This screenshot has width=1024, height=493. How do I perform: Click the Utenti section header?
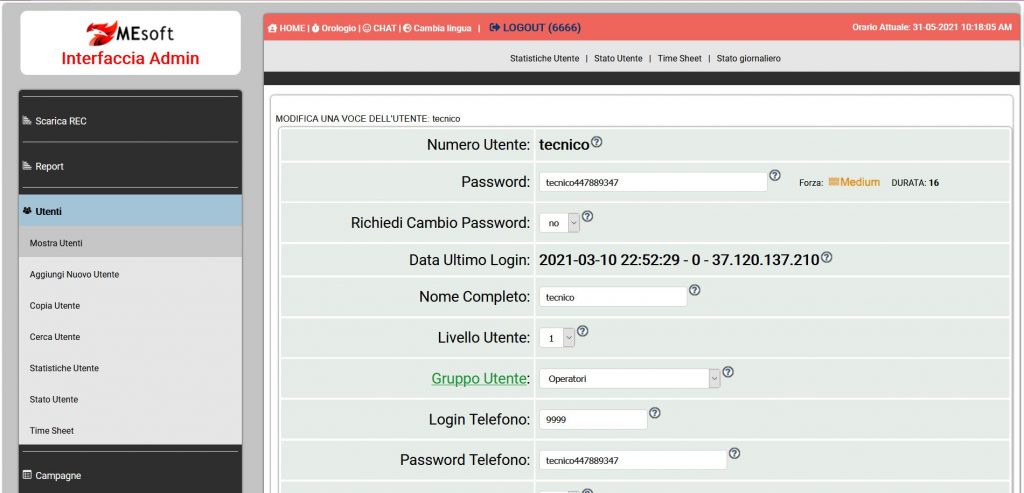[x=131, y=211]
